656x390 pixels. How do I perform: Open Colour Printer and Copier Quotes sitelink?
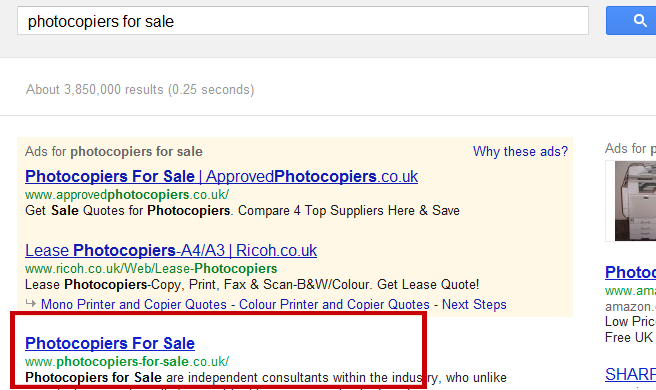pos(334,304)
